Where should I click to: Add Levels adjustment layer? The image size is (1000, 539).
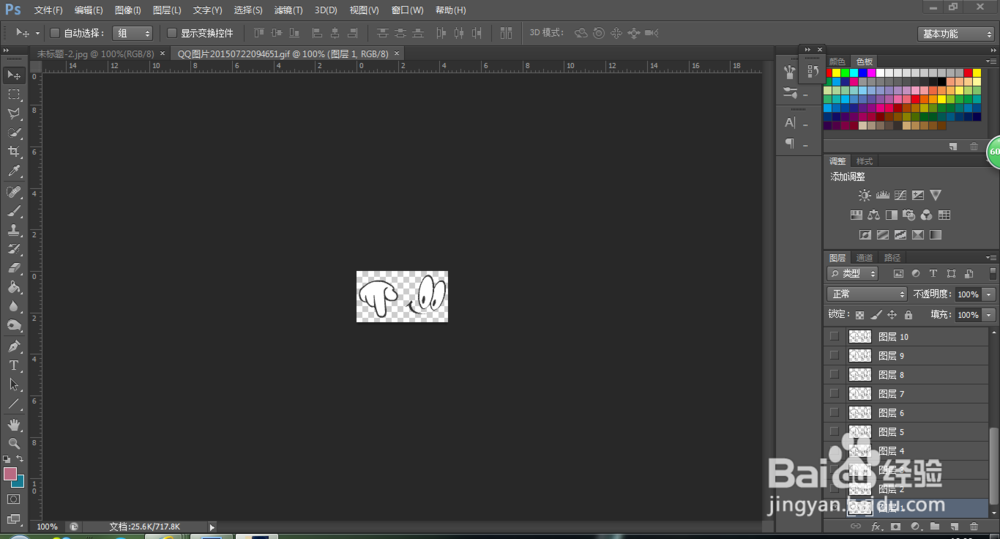[883, 195]
